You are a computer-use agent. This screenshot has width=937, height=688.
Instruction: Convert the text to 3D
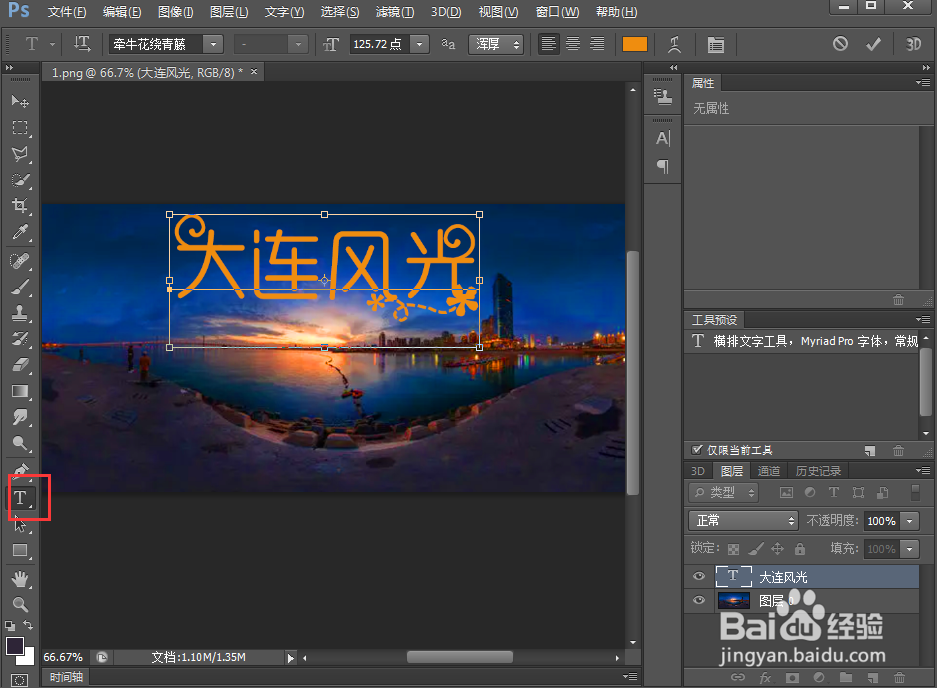tap(913, 44)
